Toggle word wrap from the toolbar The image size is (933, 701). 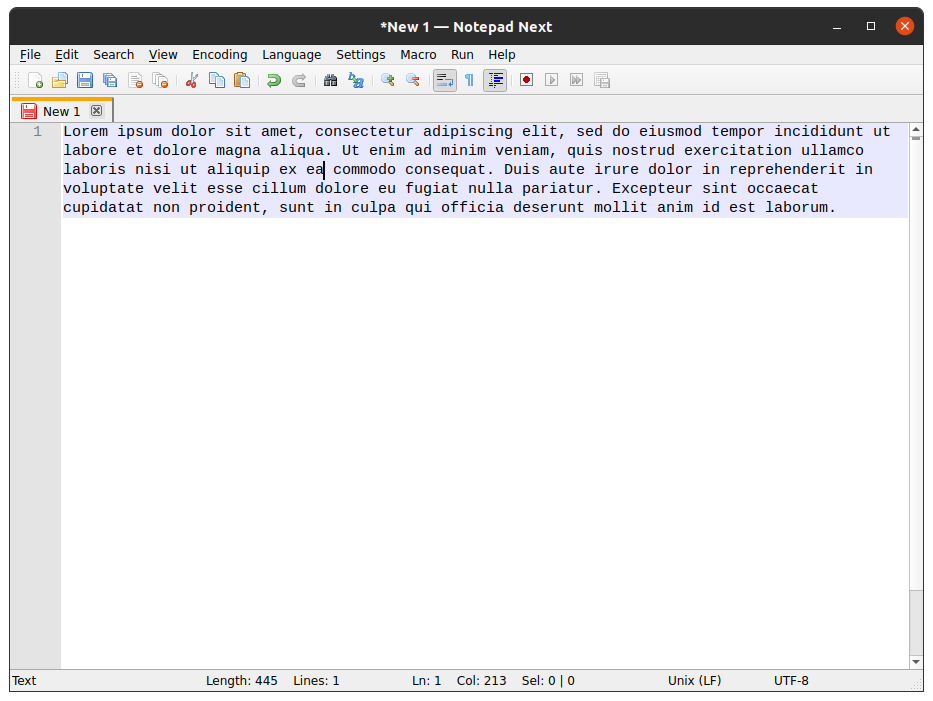tap(445, 80)
